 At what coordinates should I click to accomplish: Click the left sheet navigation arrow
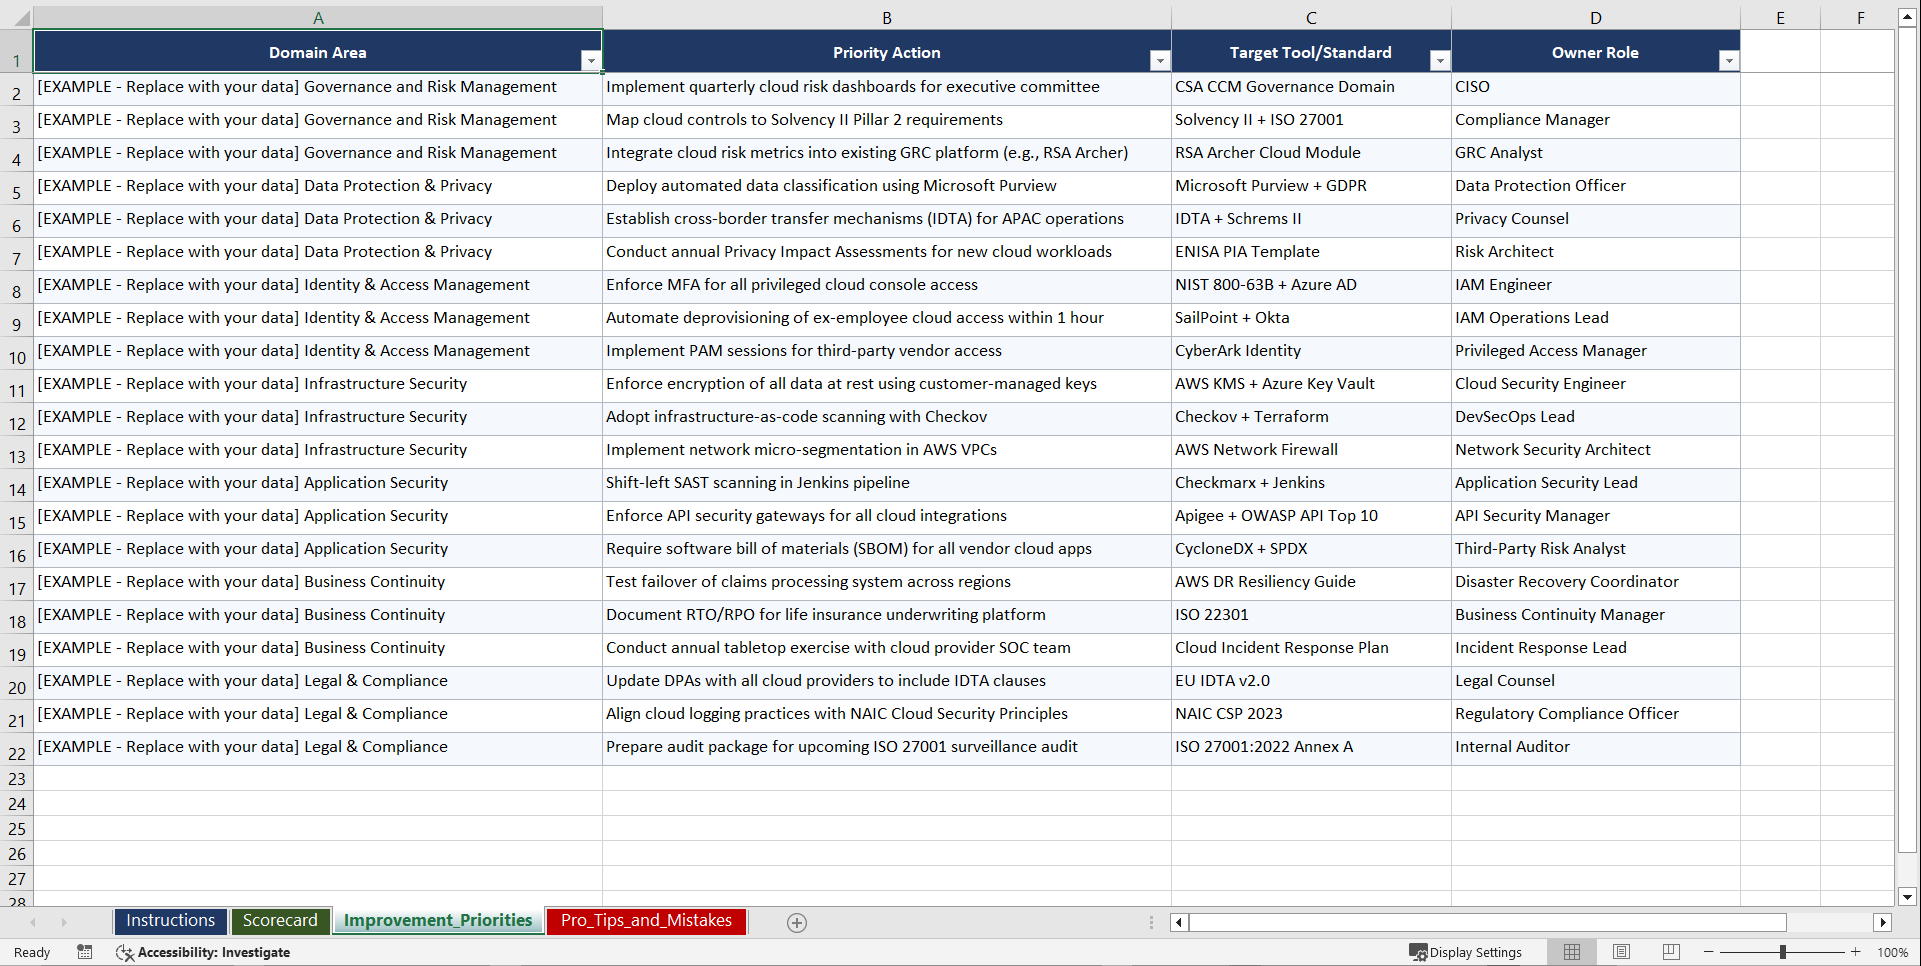point(35,922)
